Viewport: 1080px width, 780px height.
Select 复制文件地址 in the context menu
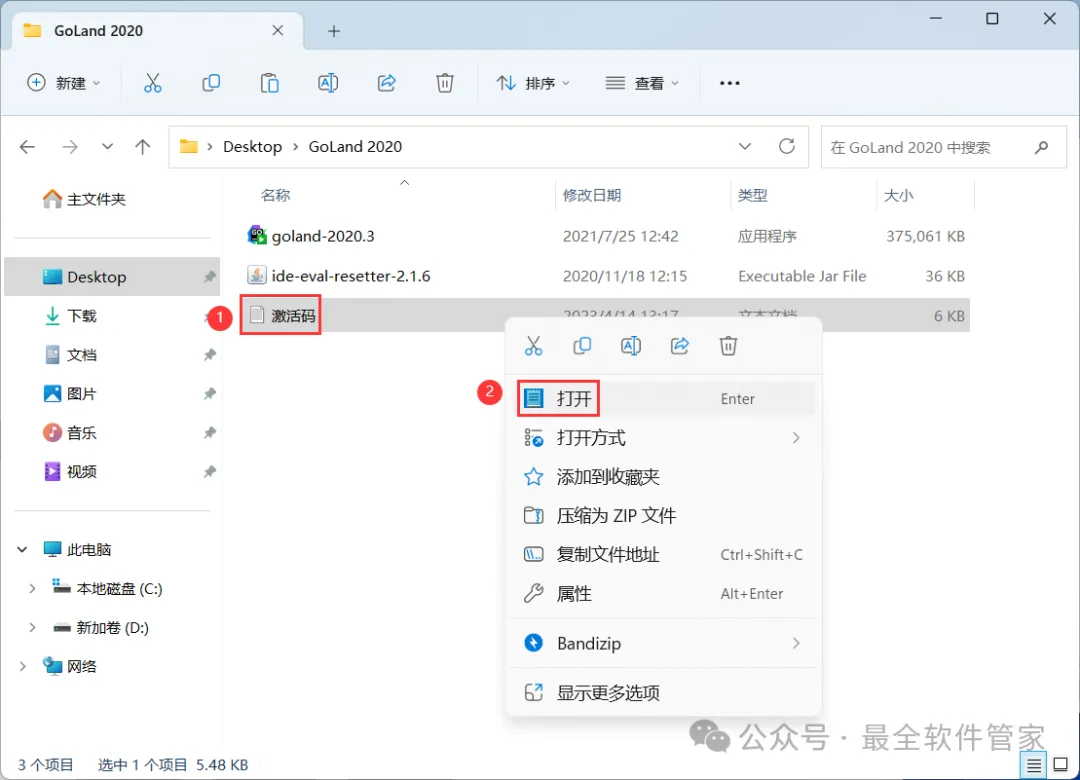[663, 555]
